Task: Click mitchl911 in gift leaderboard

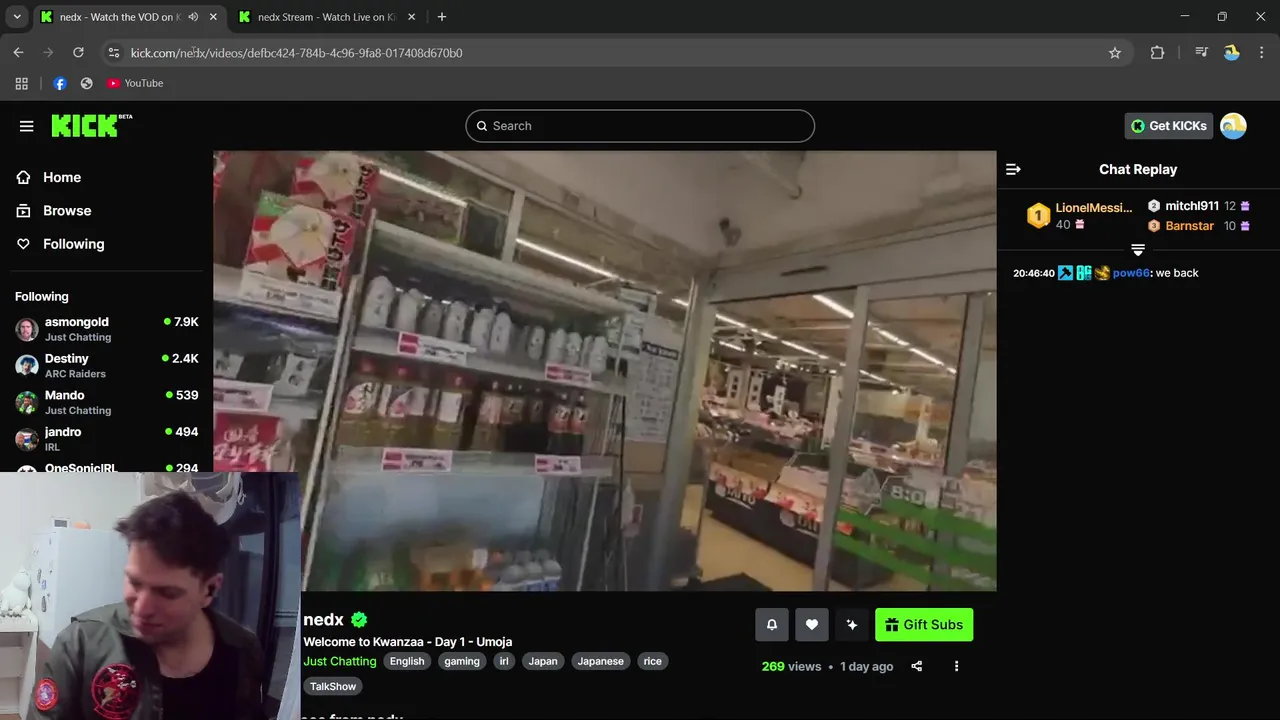Action: [x=1192, y=206]
